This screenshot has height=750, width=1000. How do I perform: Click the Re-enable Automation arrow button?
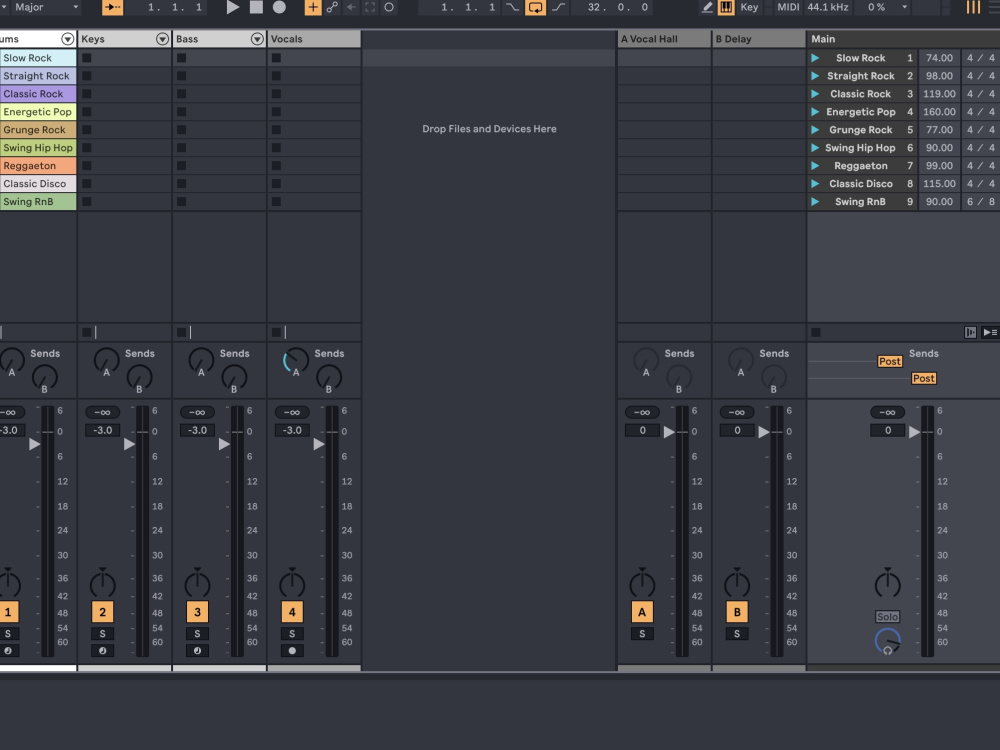click(351, 7)
